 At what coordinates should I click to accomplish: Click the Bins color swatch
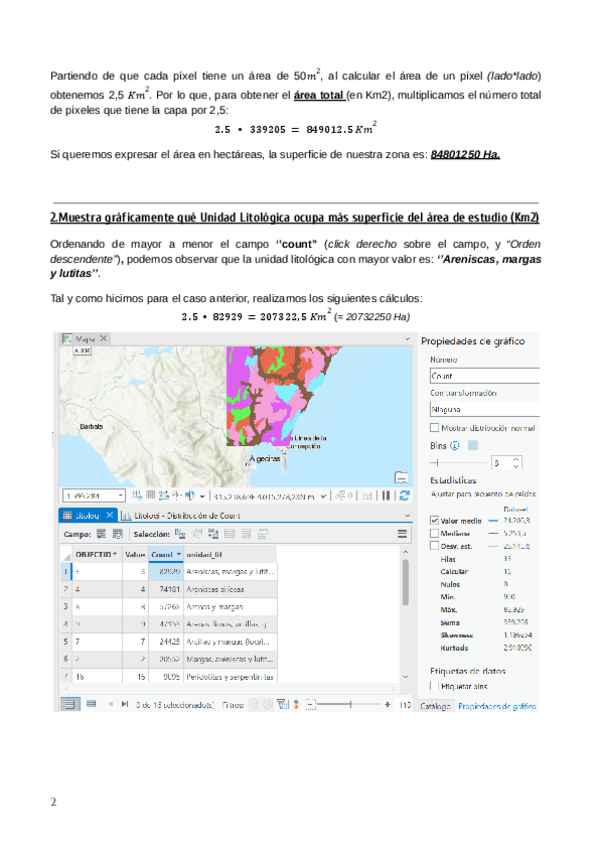(473, 445)
